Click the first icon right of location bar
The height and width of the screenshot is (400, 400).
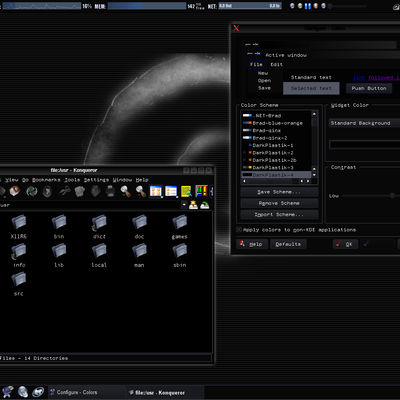[x=193, y=205]
